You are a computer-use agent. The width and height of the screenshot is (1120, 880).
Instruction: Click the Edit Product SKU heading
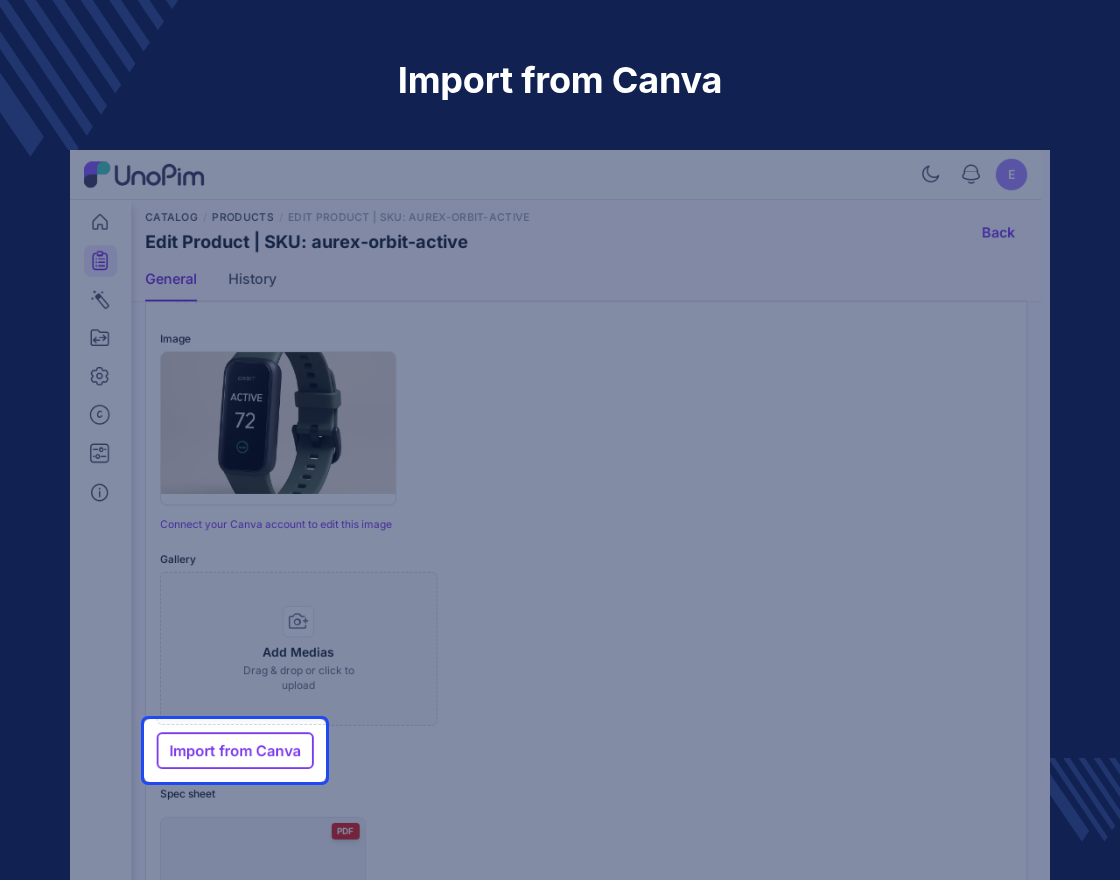[x=306, y=242]
